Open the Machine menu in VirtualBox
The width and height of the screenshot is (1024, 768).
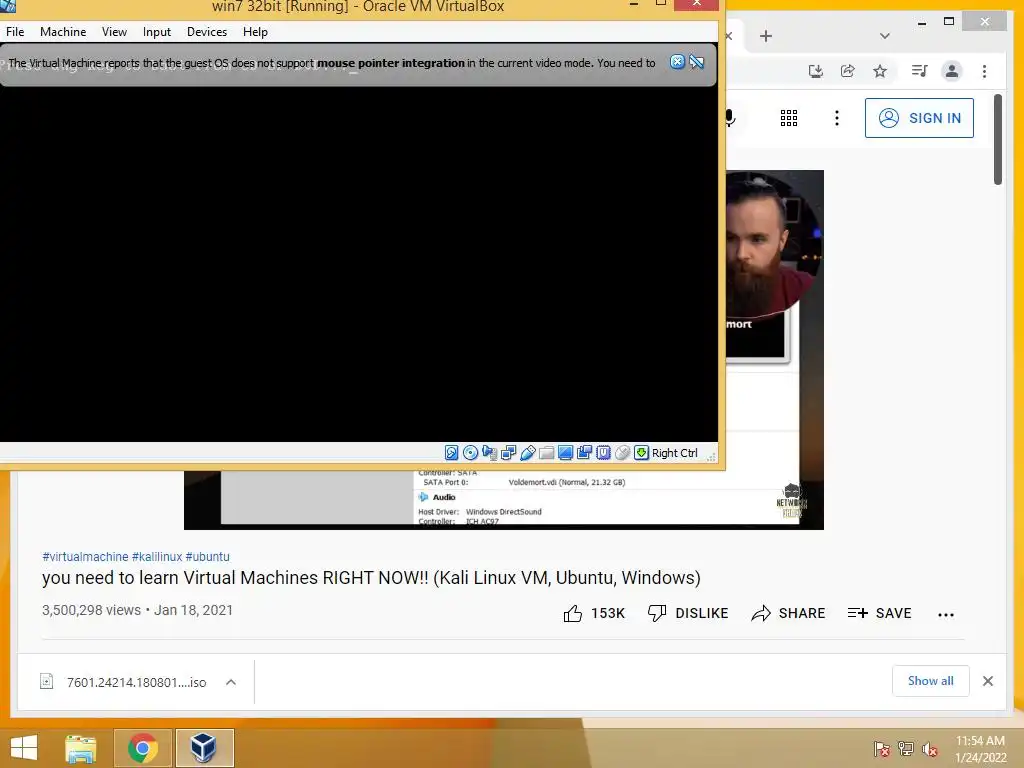63,31
